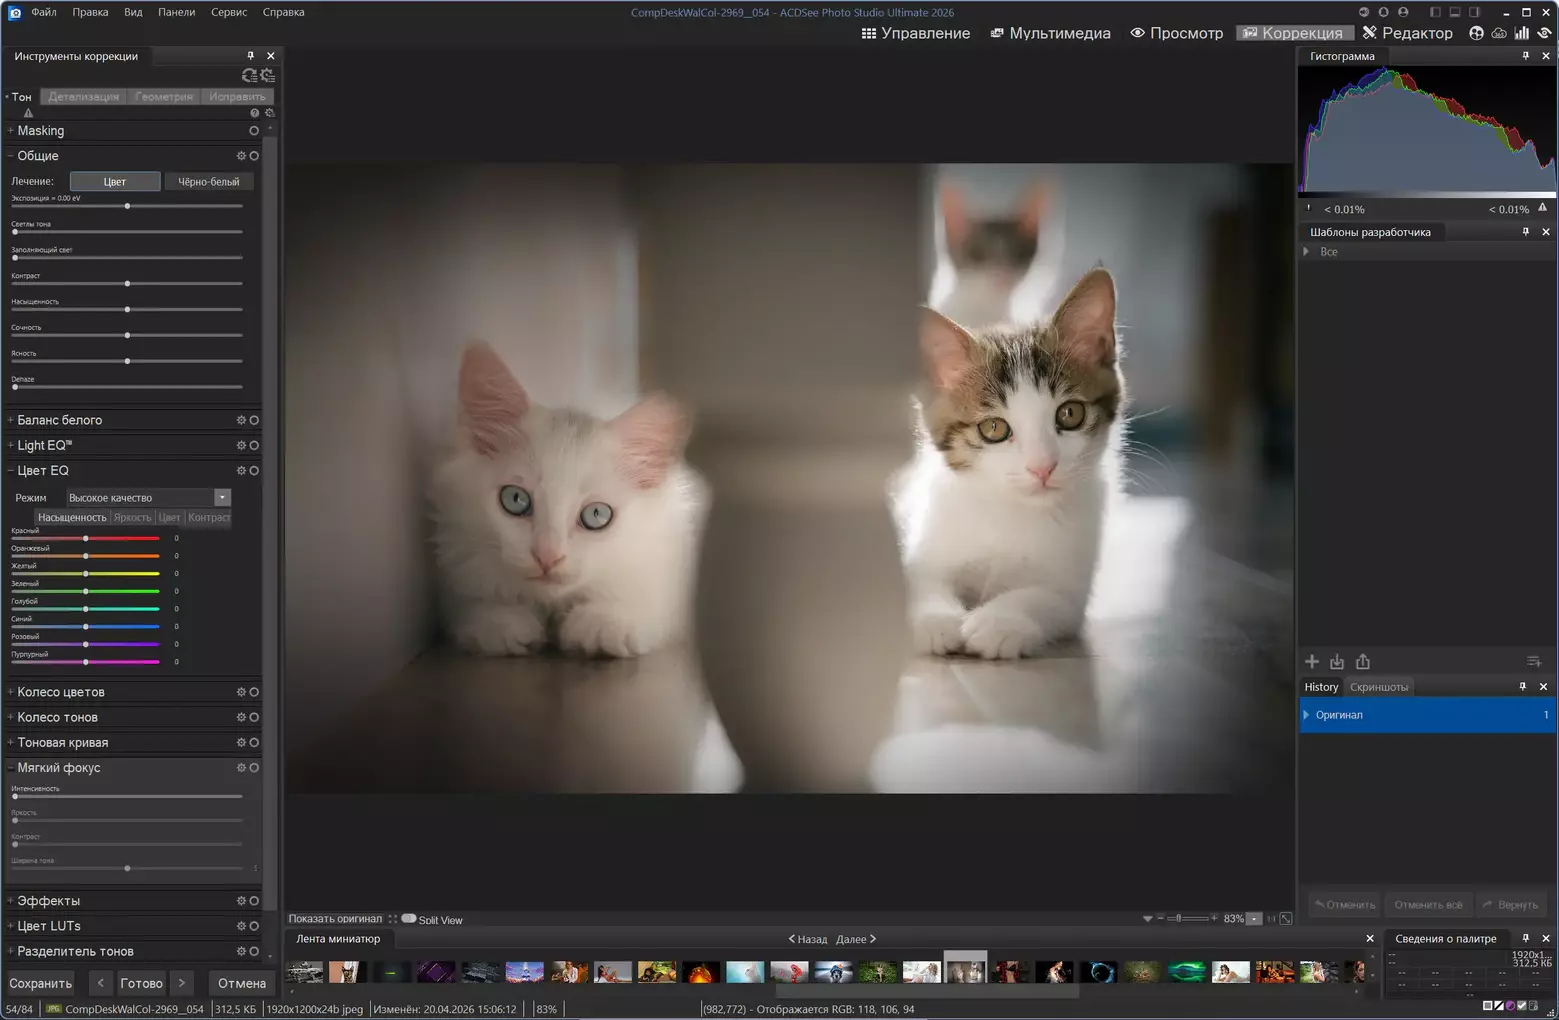Click the export presets icon
The height and width of the screenshot is (1020, 1559).
1363,662
